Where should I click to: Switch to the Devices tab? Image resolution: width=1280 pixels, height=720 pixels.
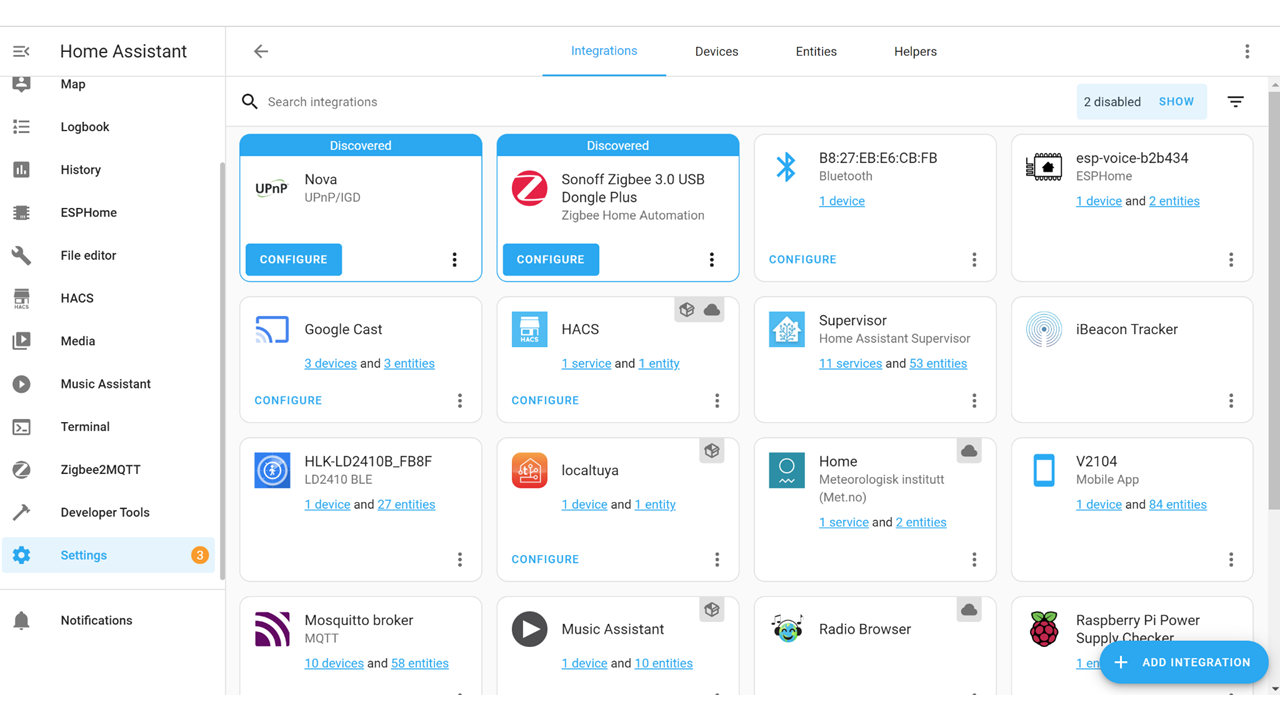coord(717,52)
